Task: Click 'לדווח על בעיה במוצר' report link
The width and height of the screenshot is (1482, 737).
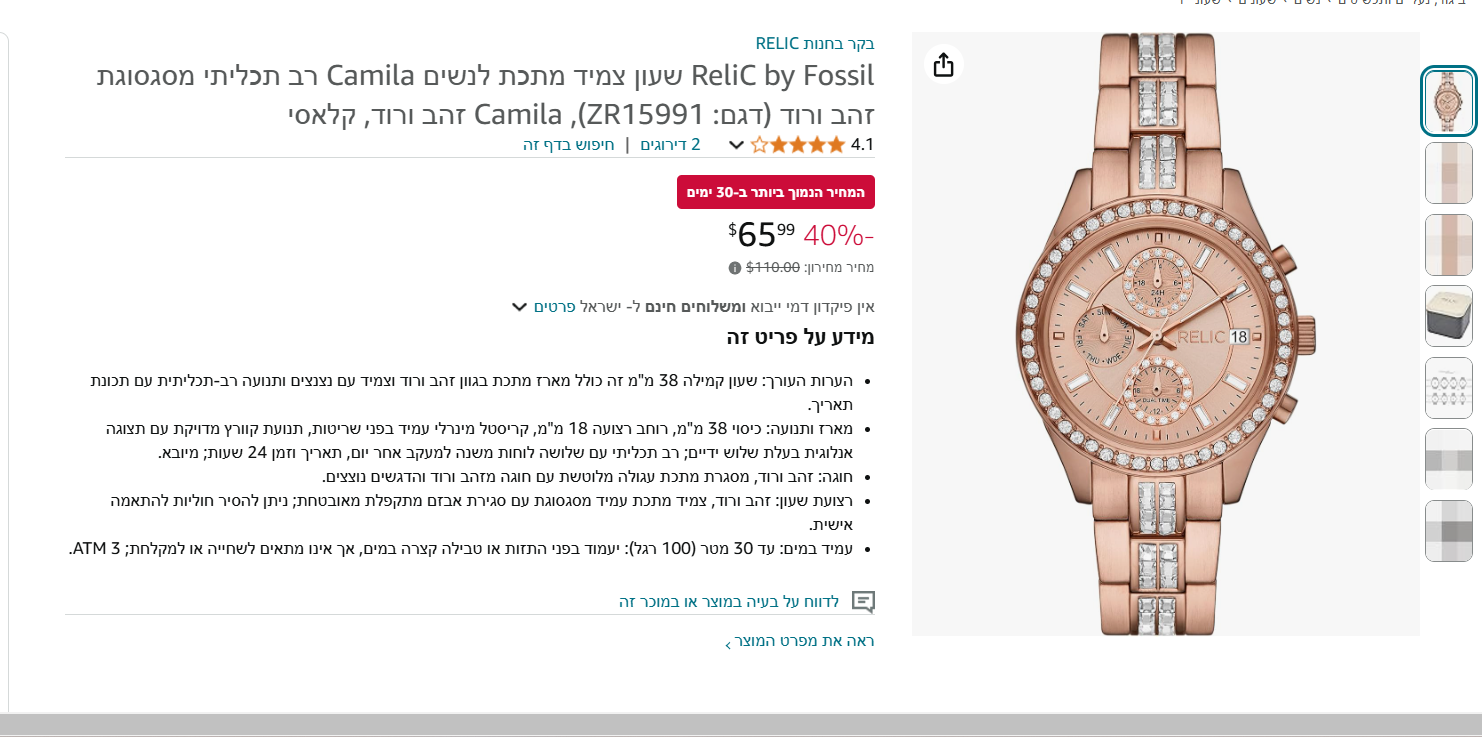Action: 729,602
